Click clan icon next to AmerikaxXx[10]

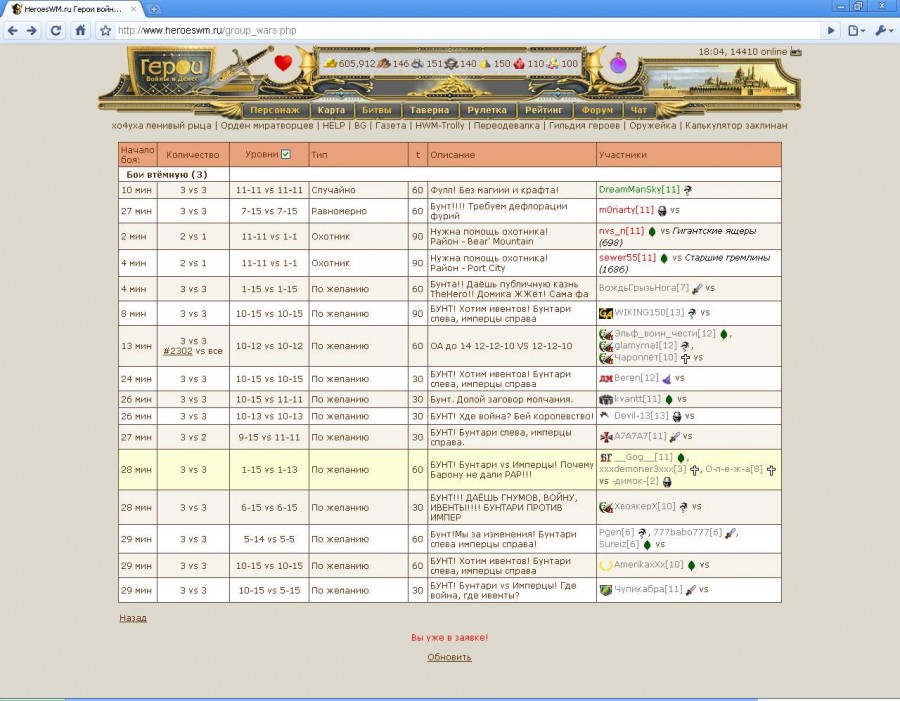[606, 565]
